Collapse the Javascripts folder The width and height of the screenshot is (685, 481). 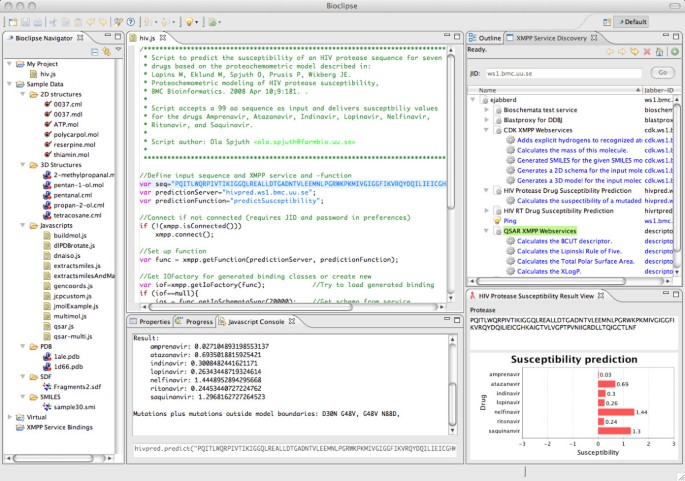tap(23, 225)
